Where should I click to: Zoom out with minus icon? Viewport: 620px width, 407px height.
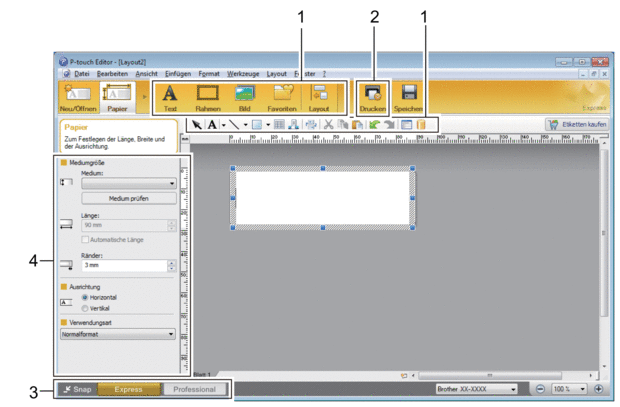[540, 389]
